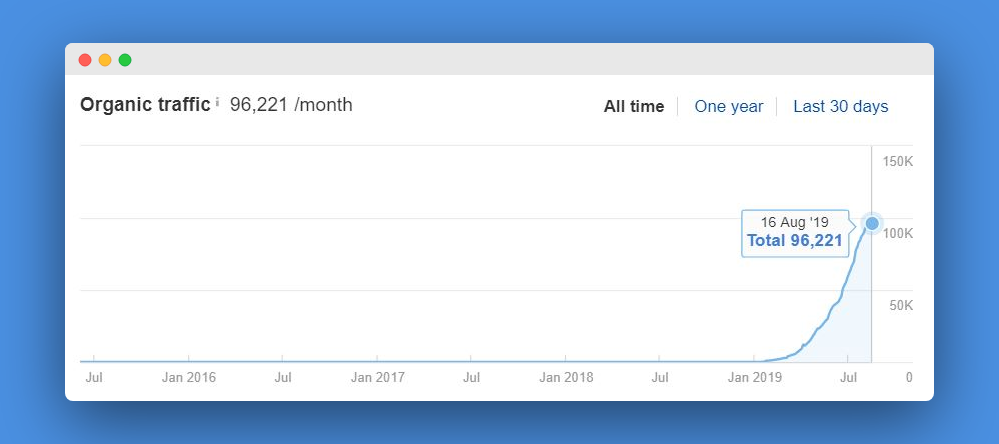Pick the Jan 2018 axis label
The image size is (999, 444).
[x=566, y=377]
